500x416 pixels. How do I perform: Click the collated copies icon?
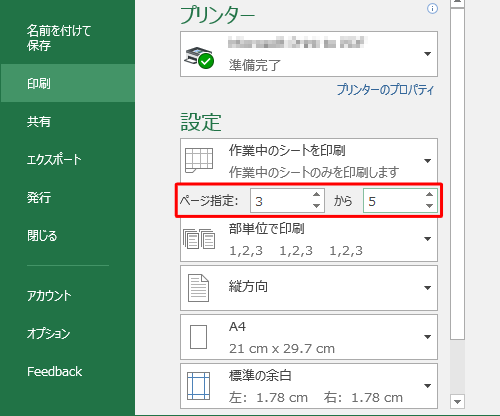[x=199, y=239]
